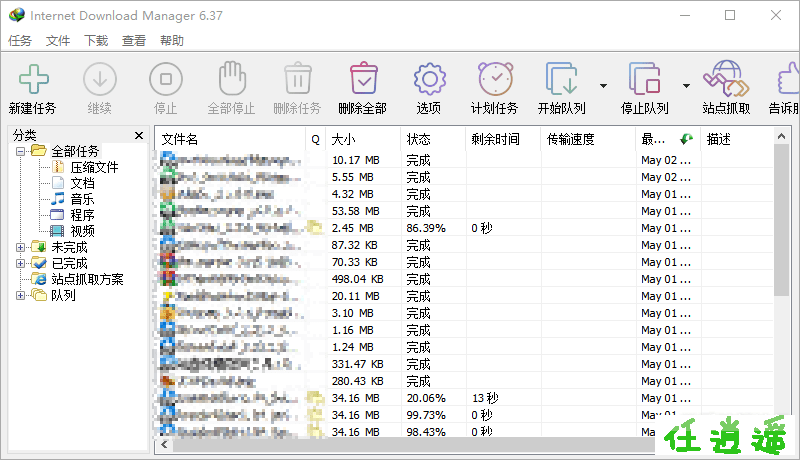The image size is (800, 460).
Task: Select the 全部任务 folder
Action: (x=75, y=151)
